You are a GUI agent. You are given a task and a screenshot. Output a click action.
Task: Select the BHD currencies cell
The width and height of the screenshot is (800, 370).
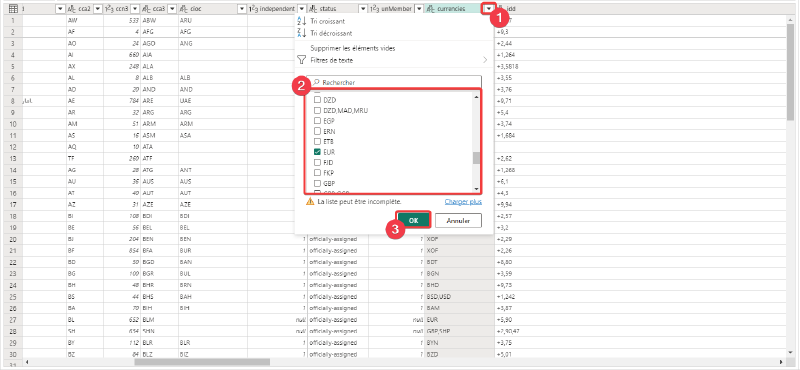(459, 285)
